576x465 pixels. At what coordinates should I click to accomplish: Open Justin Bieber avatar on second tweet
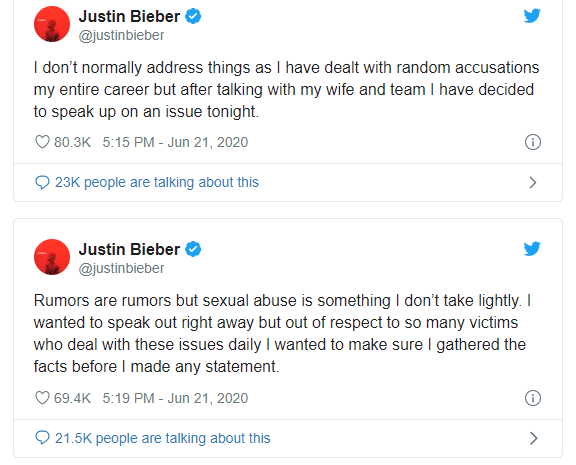(x=52, y=257)
